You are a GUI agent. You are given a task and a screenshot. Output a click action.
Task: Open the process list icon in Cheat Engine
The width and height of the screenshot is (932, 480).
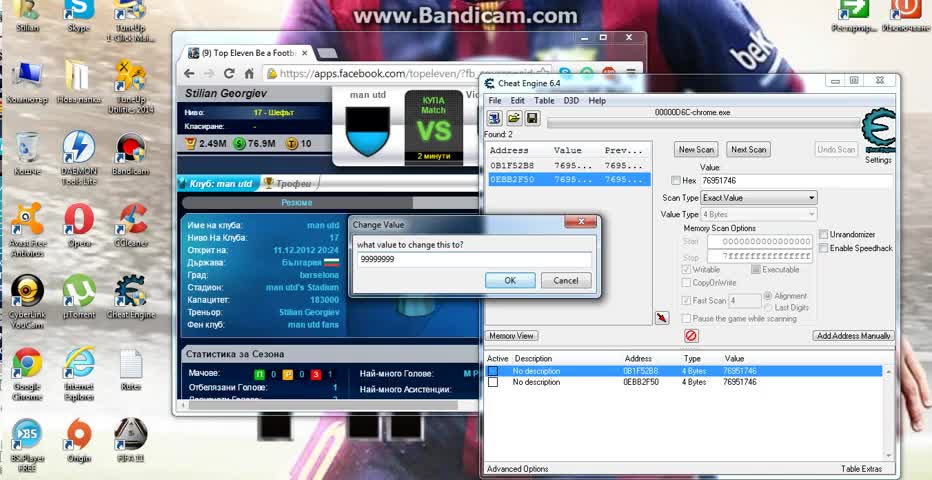(x=495, y=118)
